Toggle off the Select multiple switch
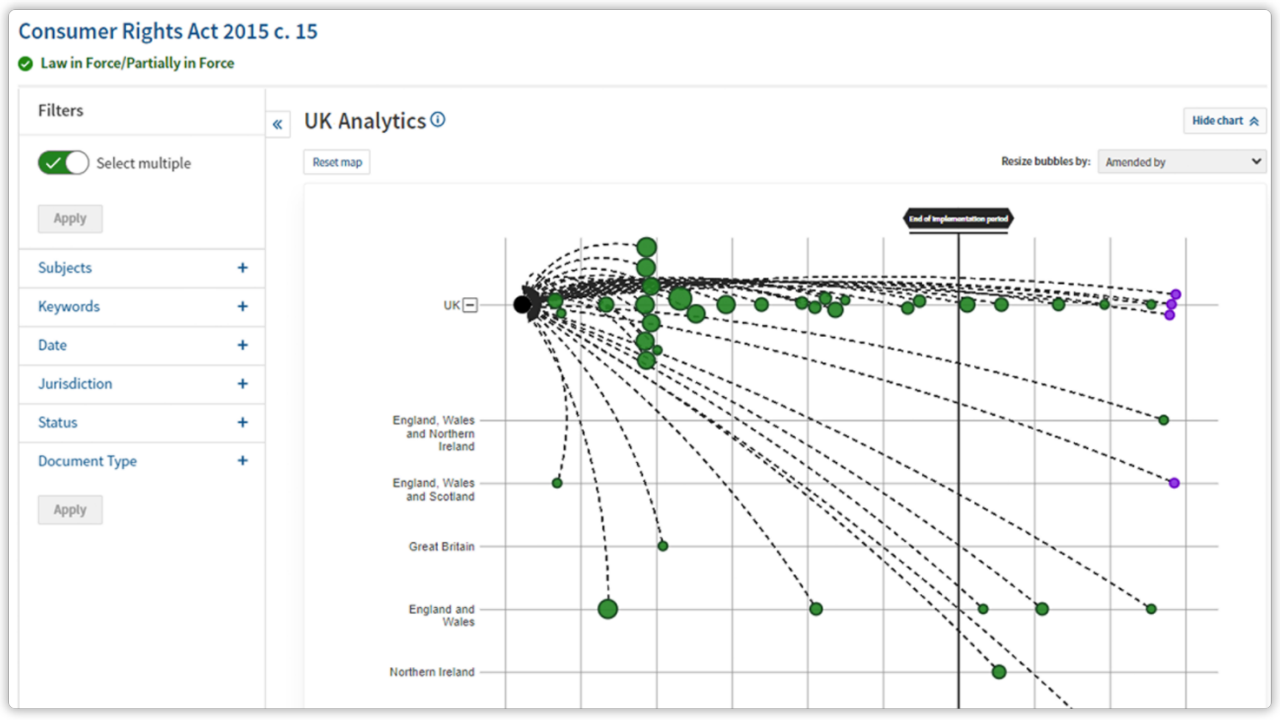The height and width of the screenshot is (720, 1280). pos(63,162)
